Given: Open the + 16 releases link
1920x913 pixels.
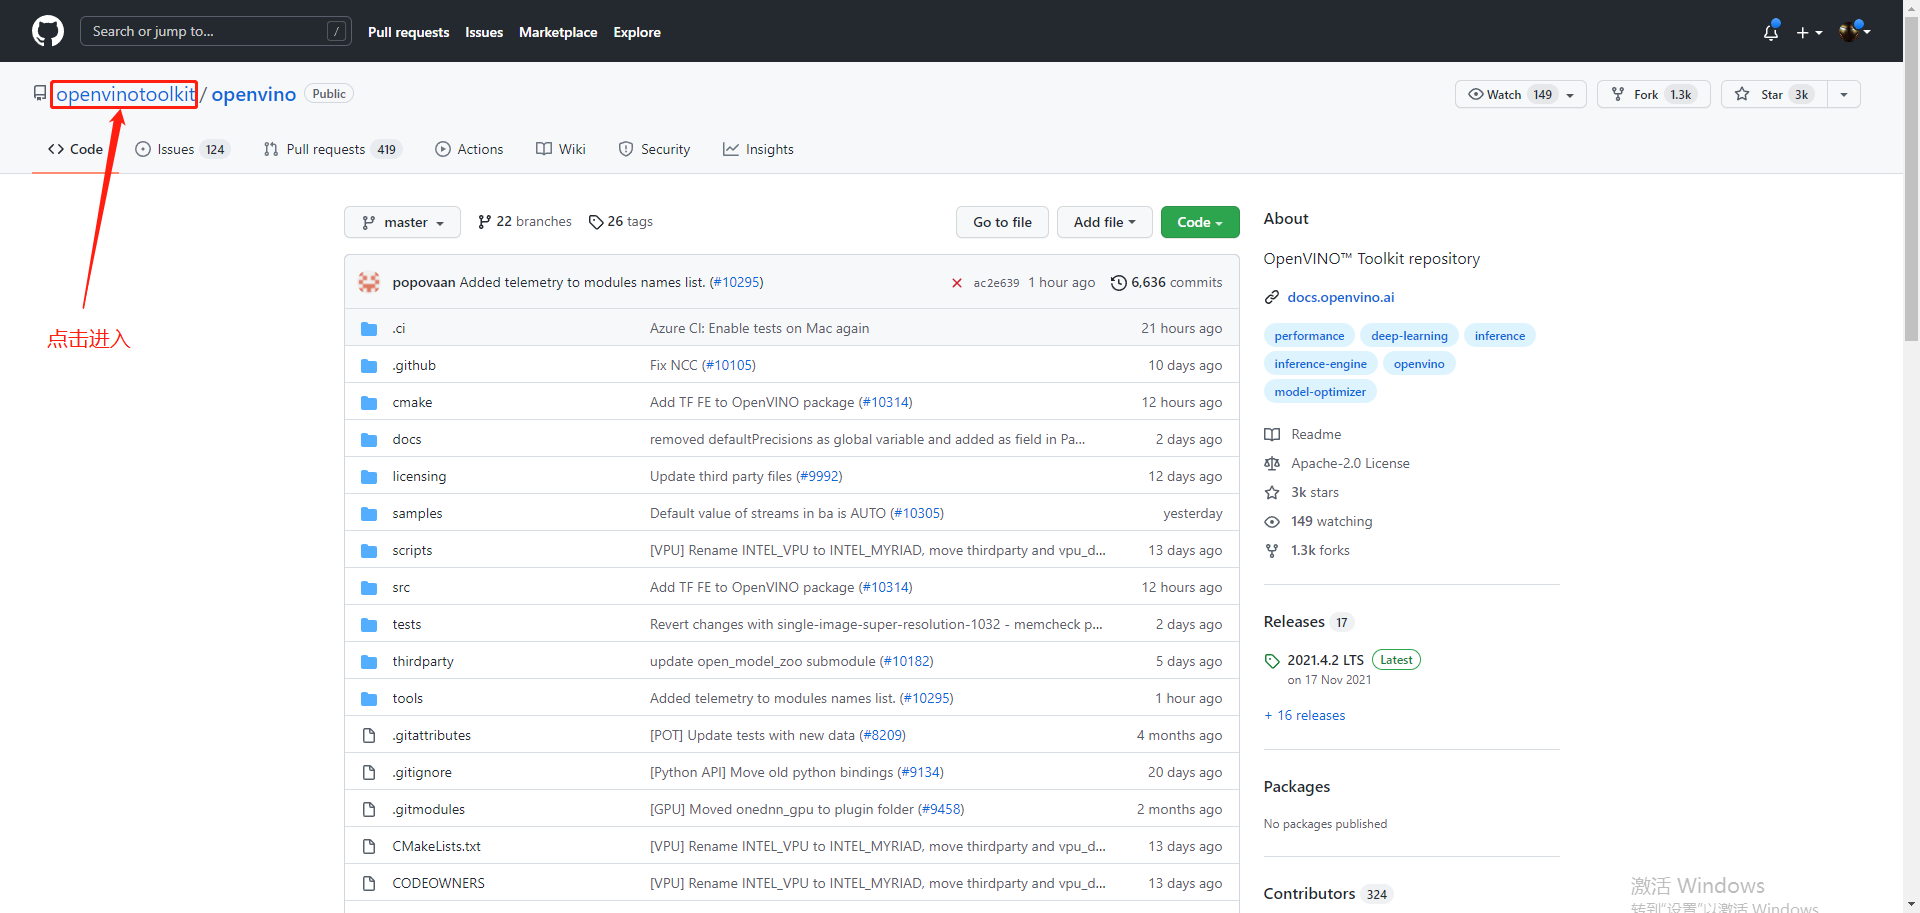Looking at the screenshot, I should point(1305,715).
